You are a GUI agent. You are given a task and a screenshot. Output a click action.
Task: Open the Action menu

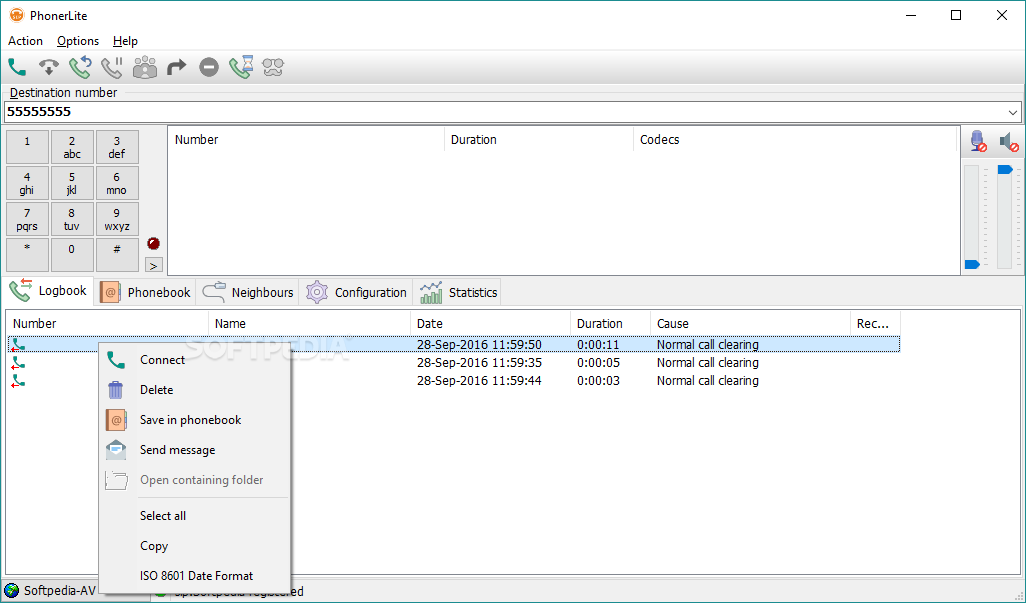[26, 41]
